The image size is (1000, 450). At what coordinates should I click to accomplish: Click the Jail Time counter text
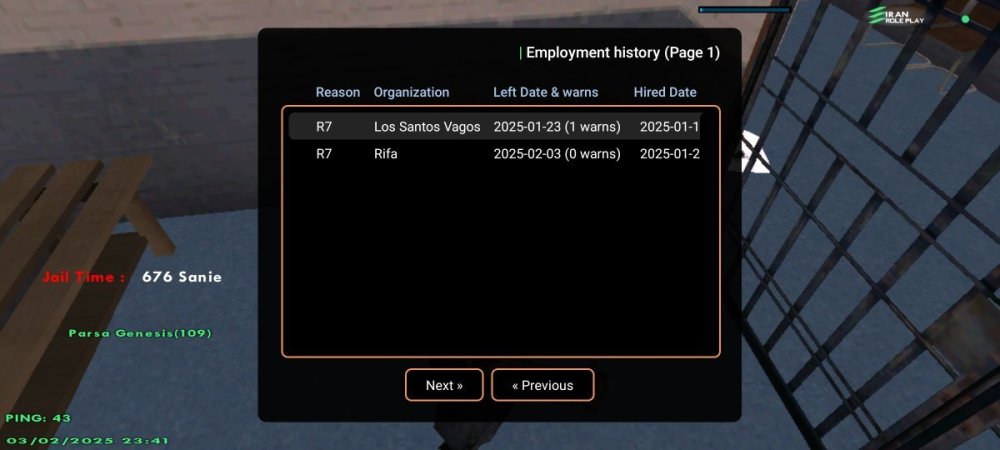click(132, 277)
